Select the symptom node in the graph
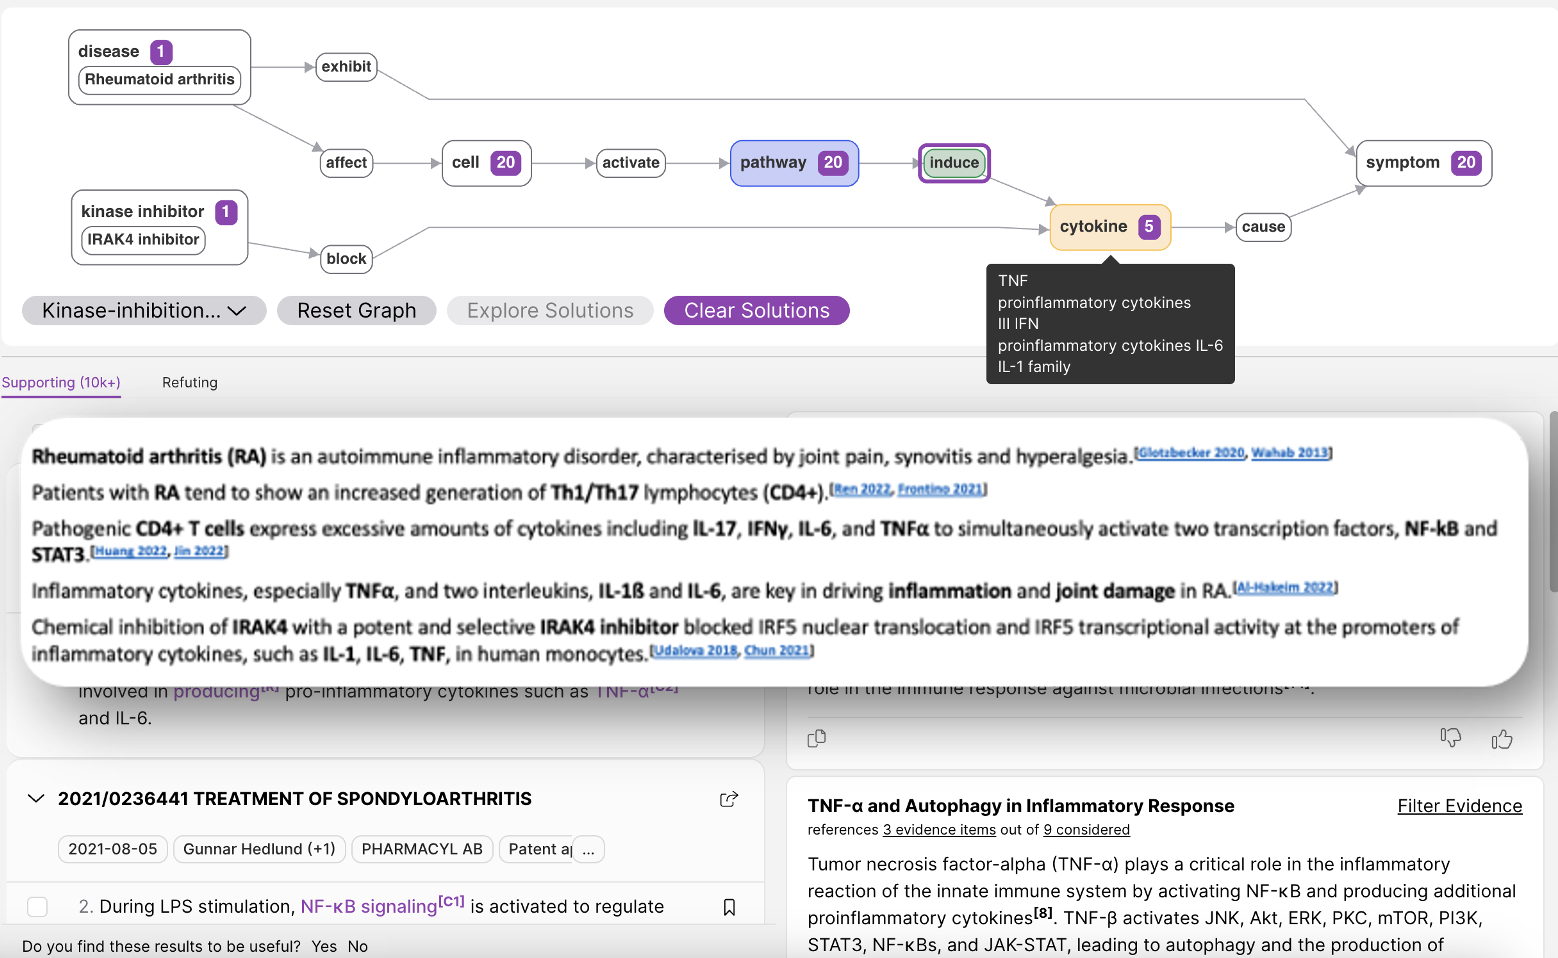1558x958 pixels. [x=1423, y=163]
